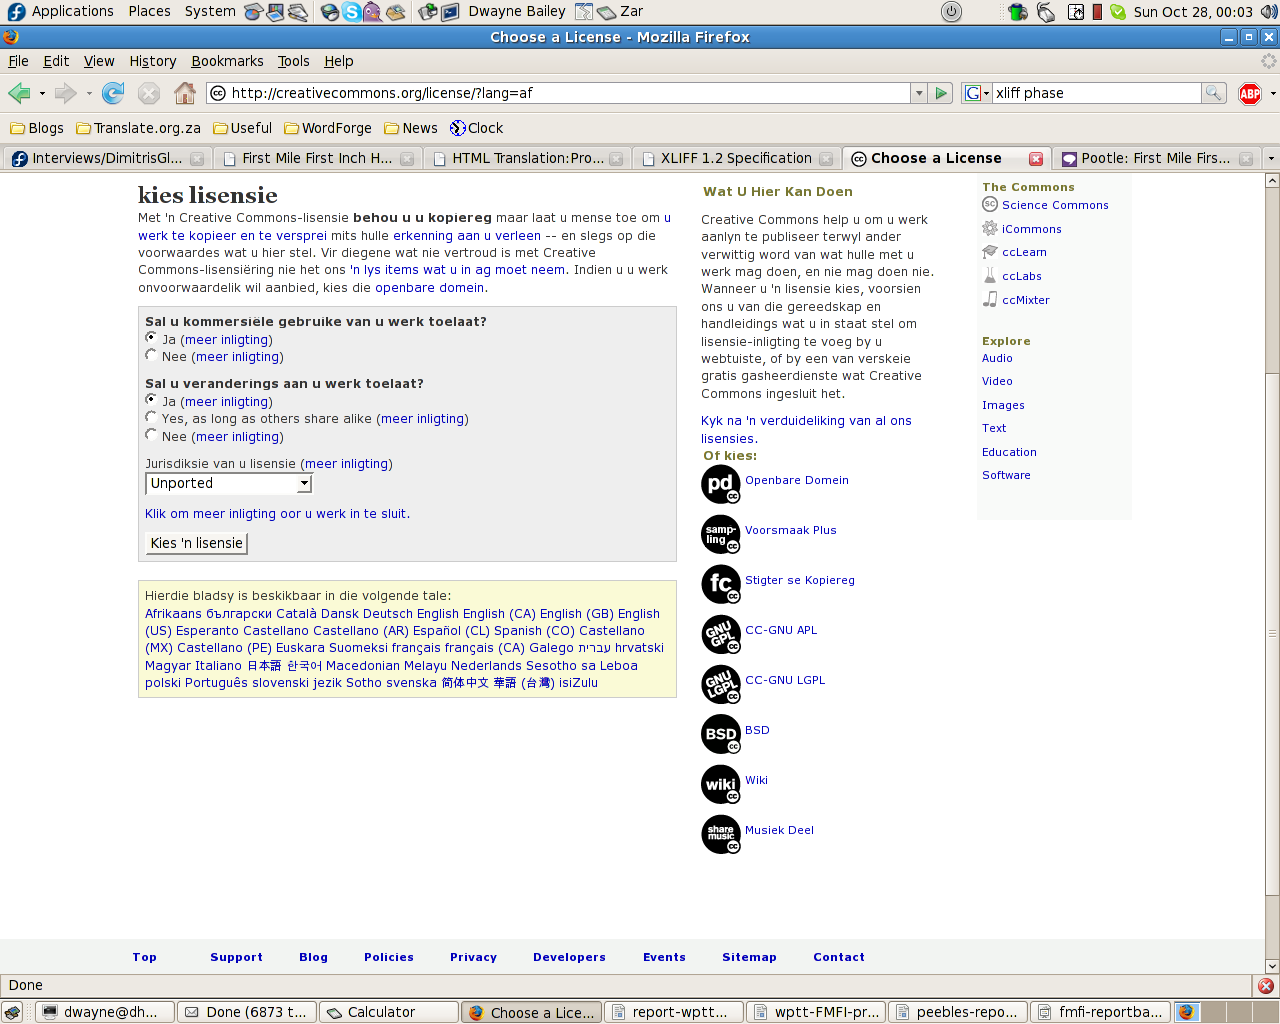Select Ja for veranderings aan u werk
The width and height of the screenshot is (1280, 1024).
[151, 400]
